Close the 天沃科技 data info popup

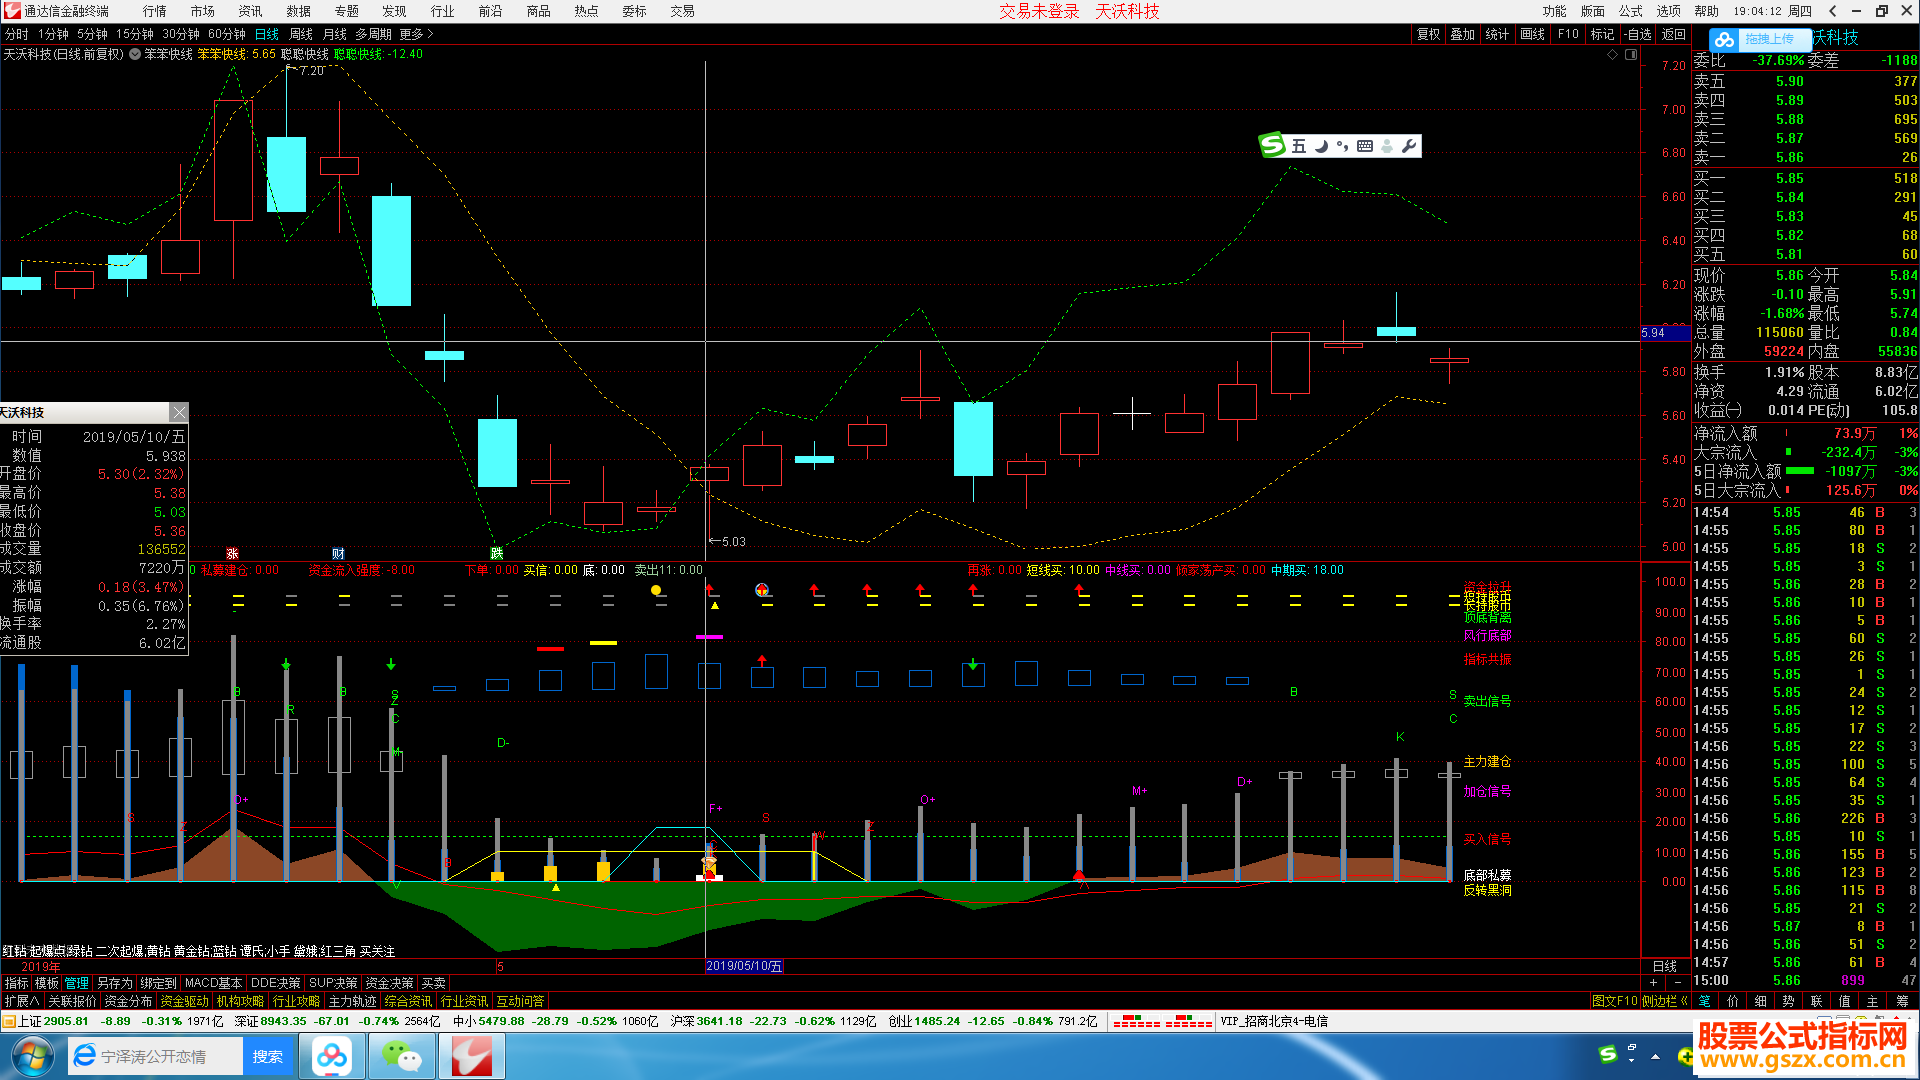pos(178,412)
